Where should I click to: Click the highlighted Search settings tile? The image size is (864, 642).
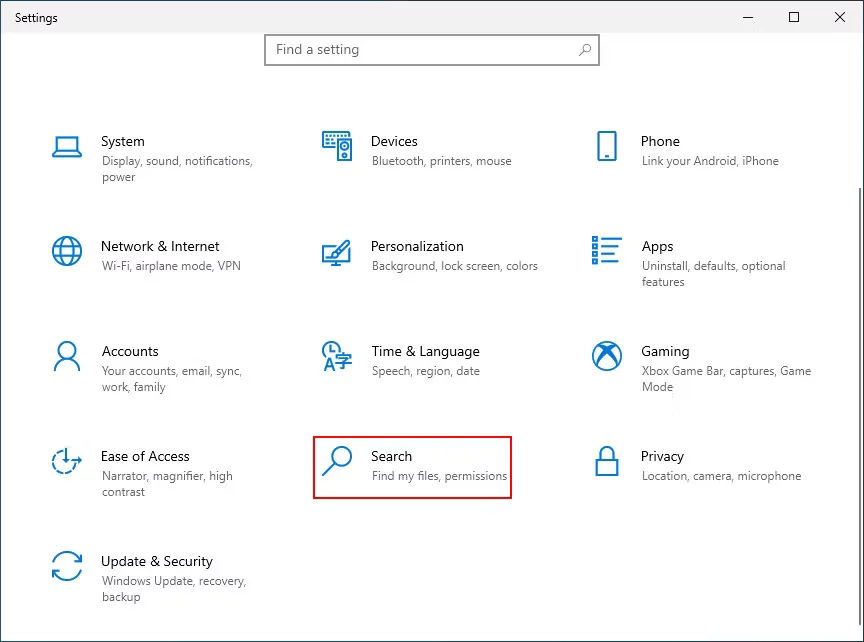[412, 465]
